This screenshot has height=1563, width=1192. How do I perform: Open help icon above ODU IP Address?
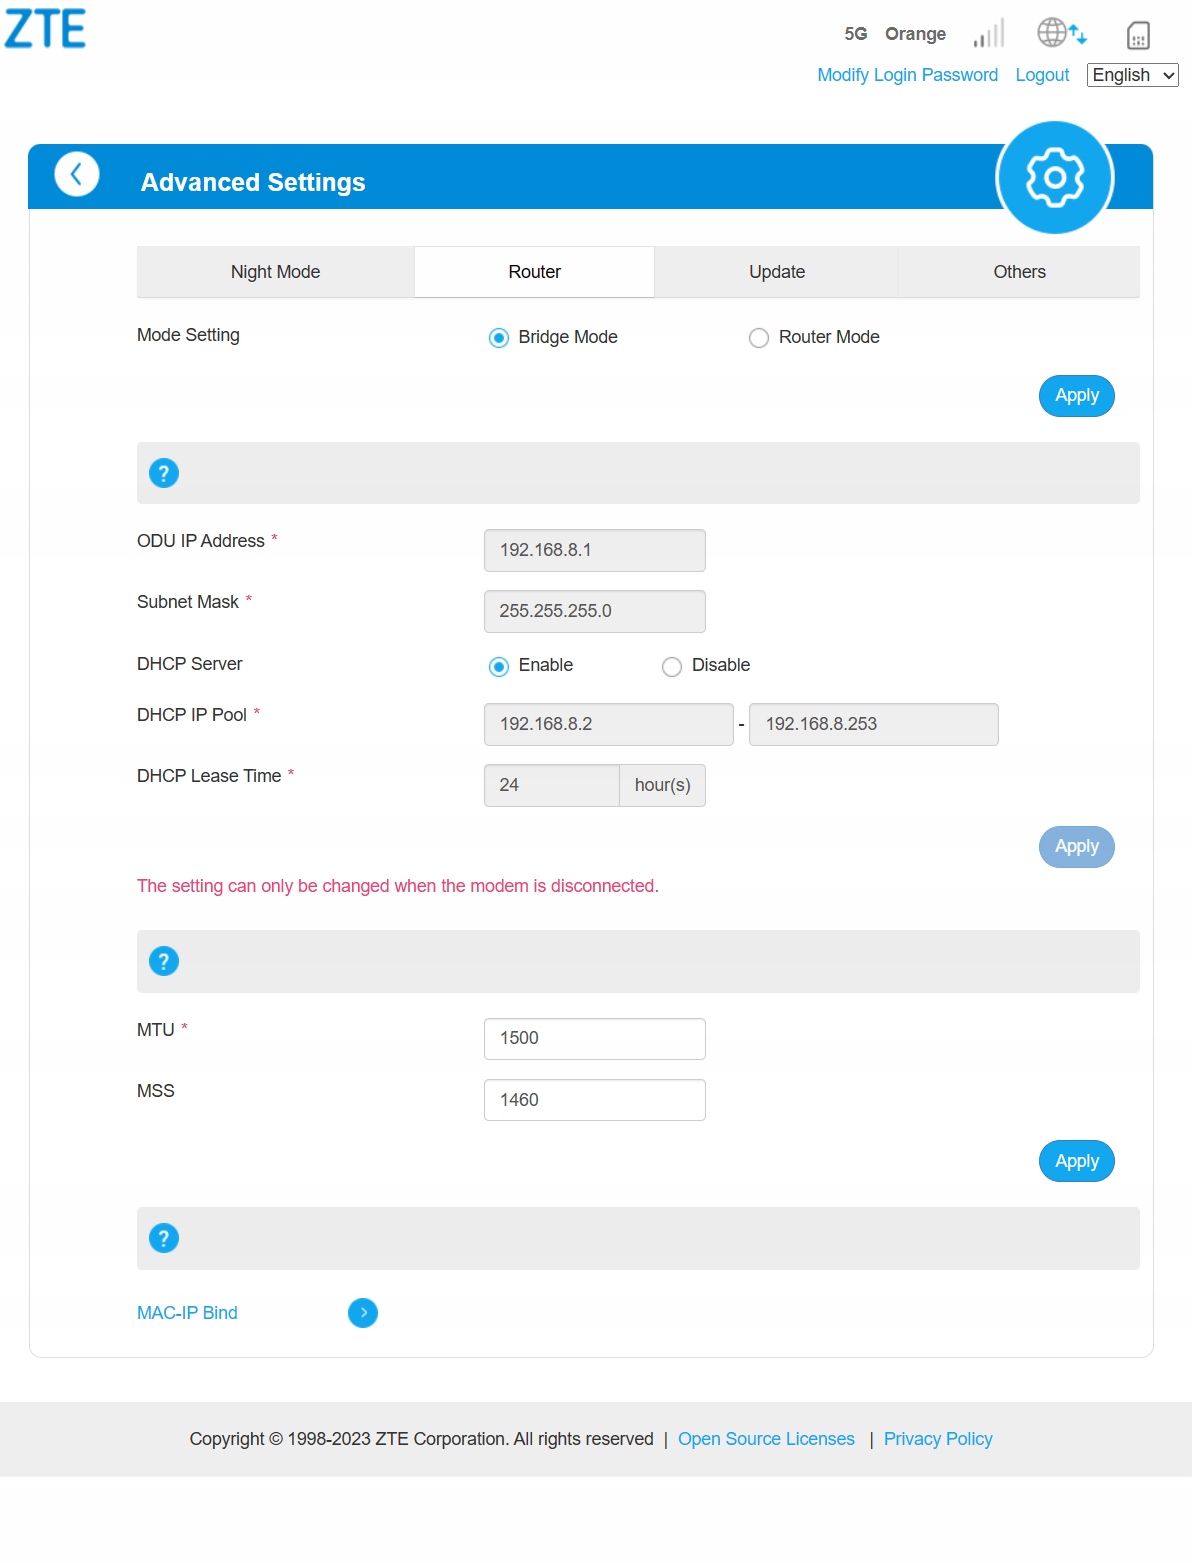point(164,473)
